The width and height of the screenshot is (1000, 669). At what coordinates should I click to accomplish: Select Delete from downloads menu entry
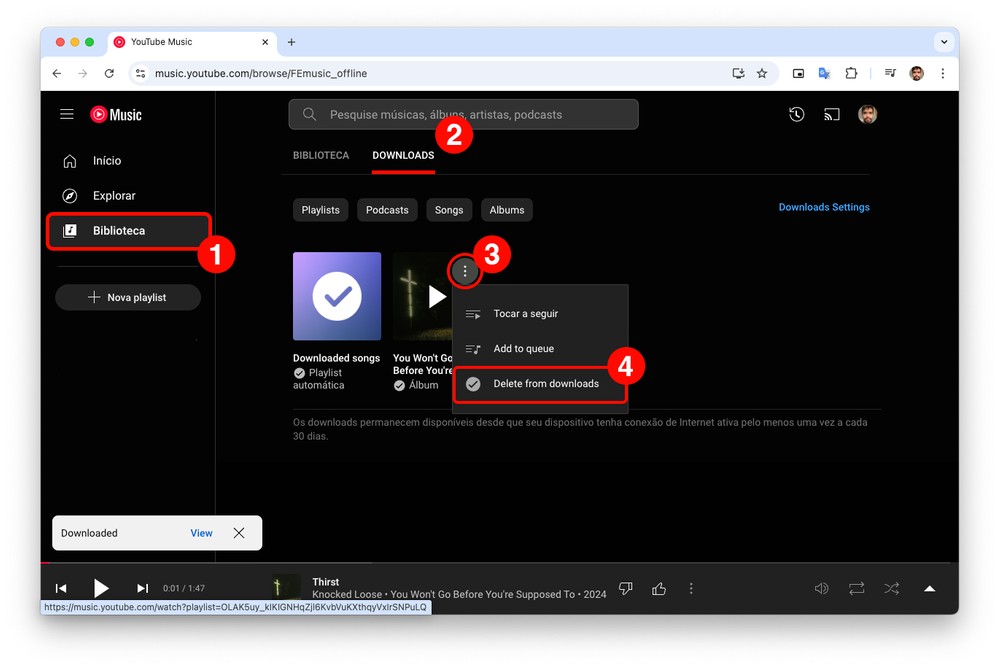coord(545,384)
